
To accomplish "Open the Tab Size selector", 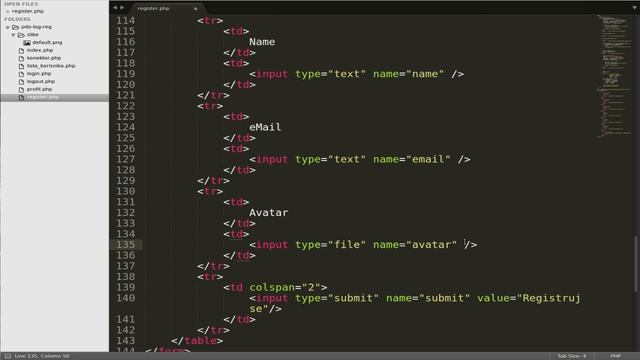I will tap(572, 356).
